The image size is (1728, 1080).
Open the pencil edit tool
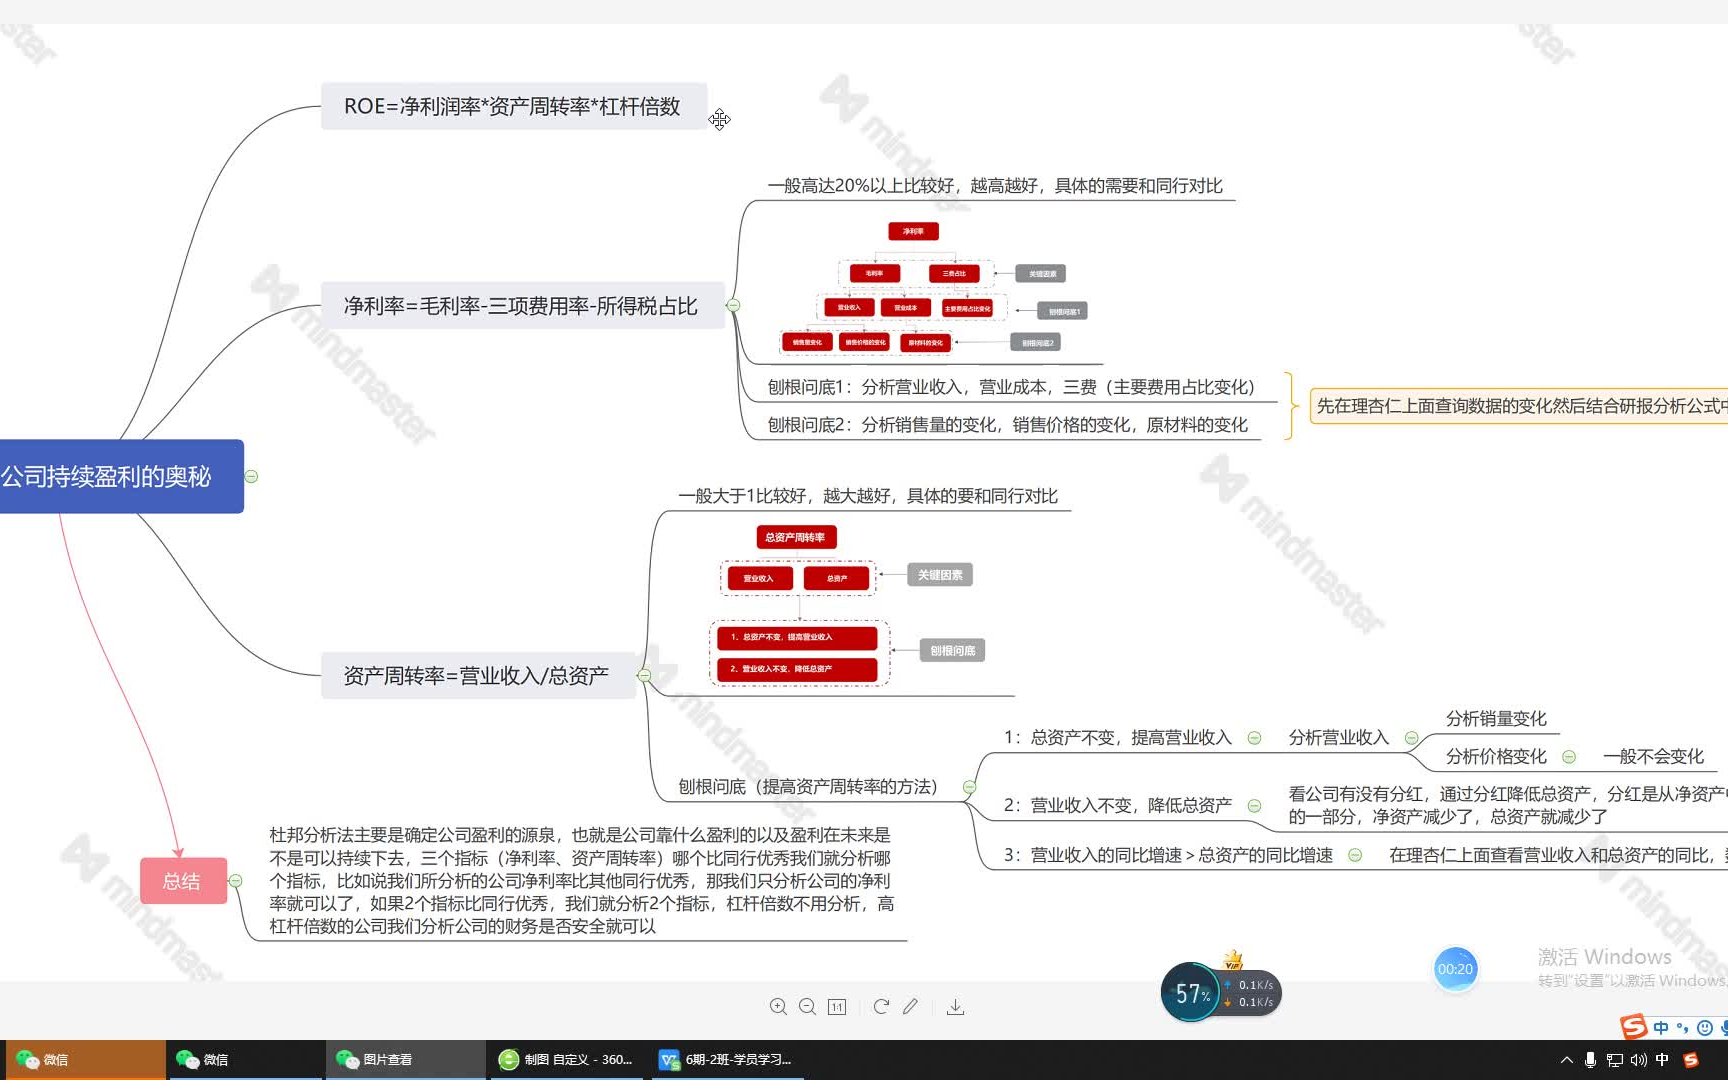[x=910, y=1007]
